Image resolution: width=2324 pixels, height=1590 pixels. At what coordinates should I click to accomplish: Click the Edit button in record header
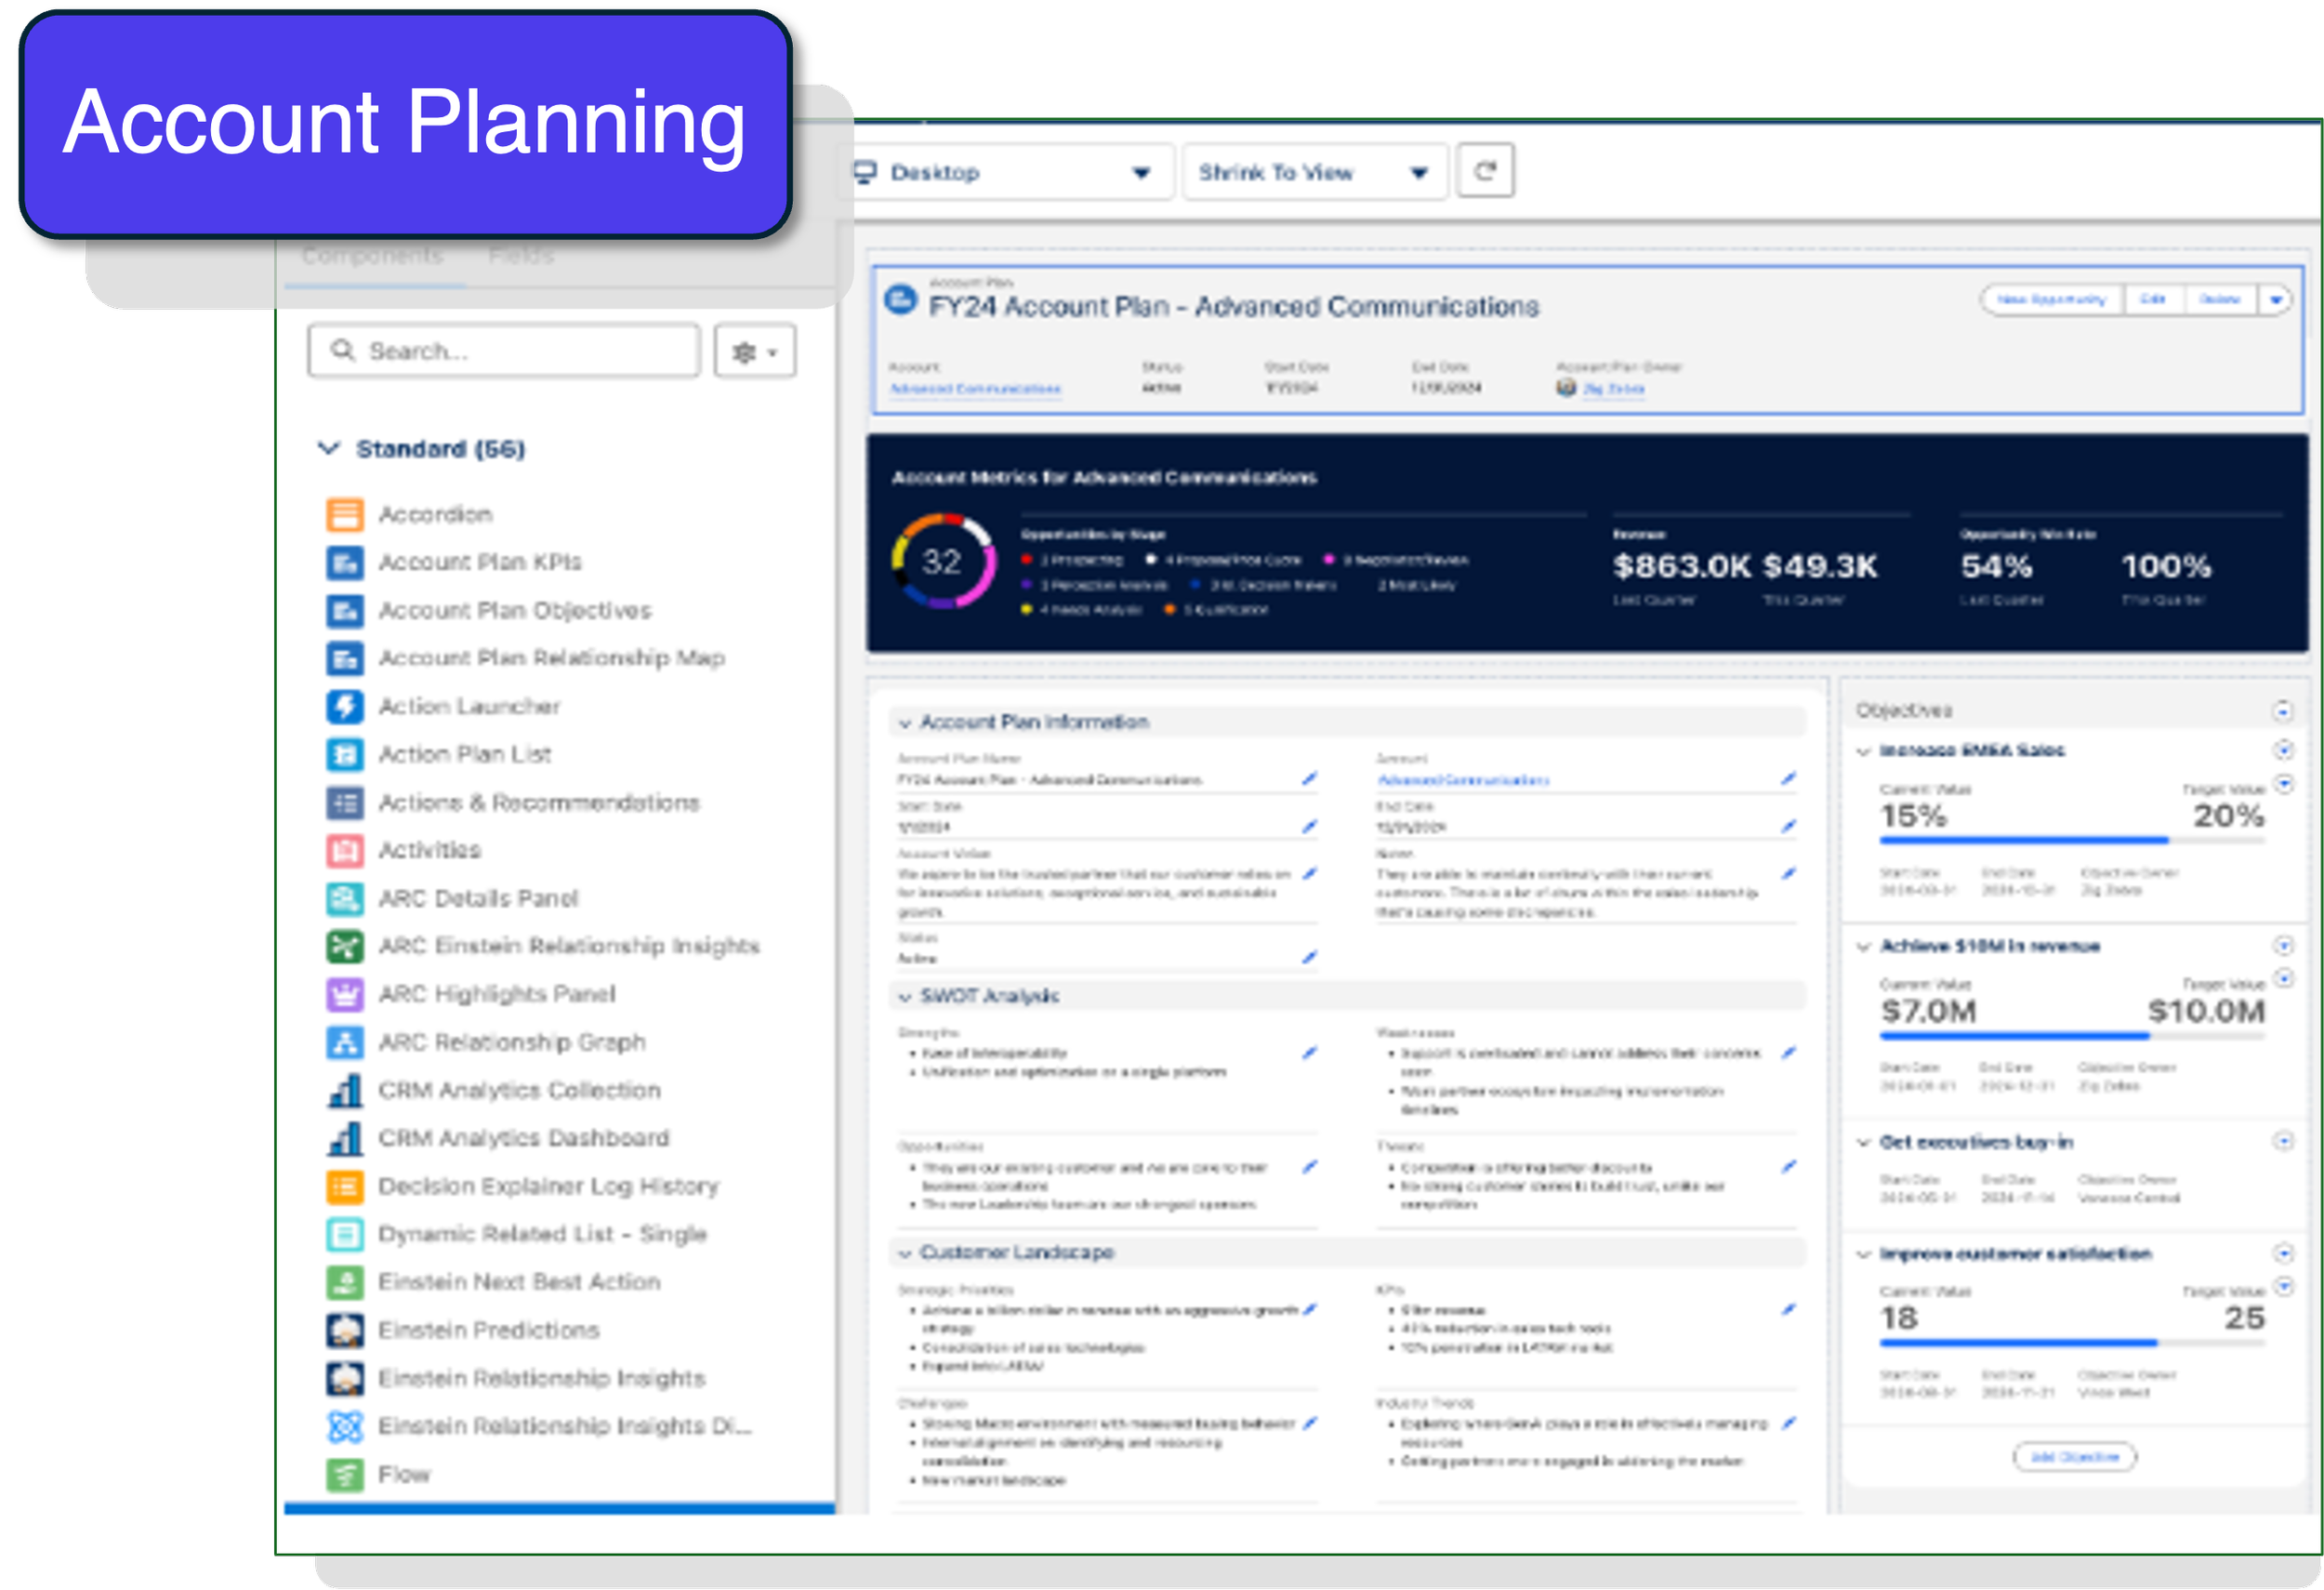(2153, 300)
